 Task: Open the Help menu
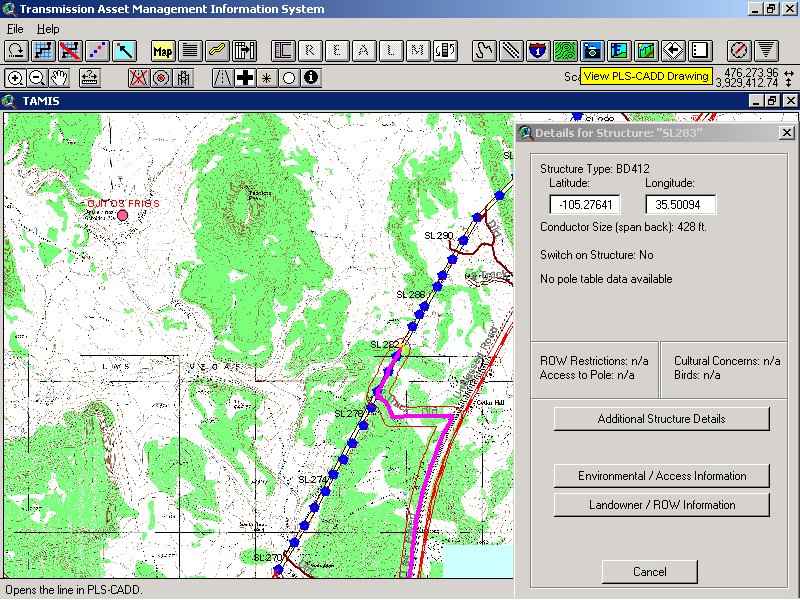pyautogui.click(x=48, y=29)
